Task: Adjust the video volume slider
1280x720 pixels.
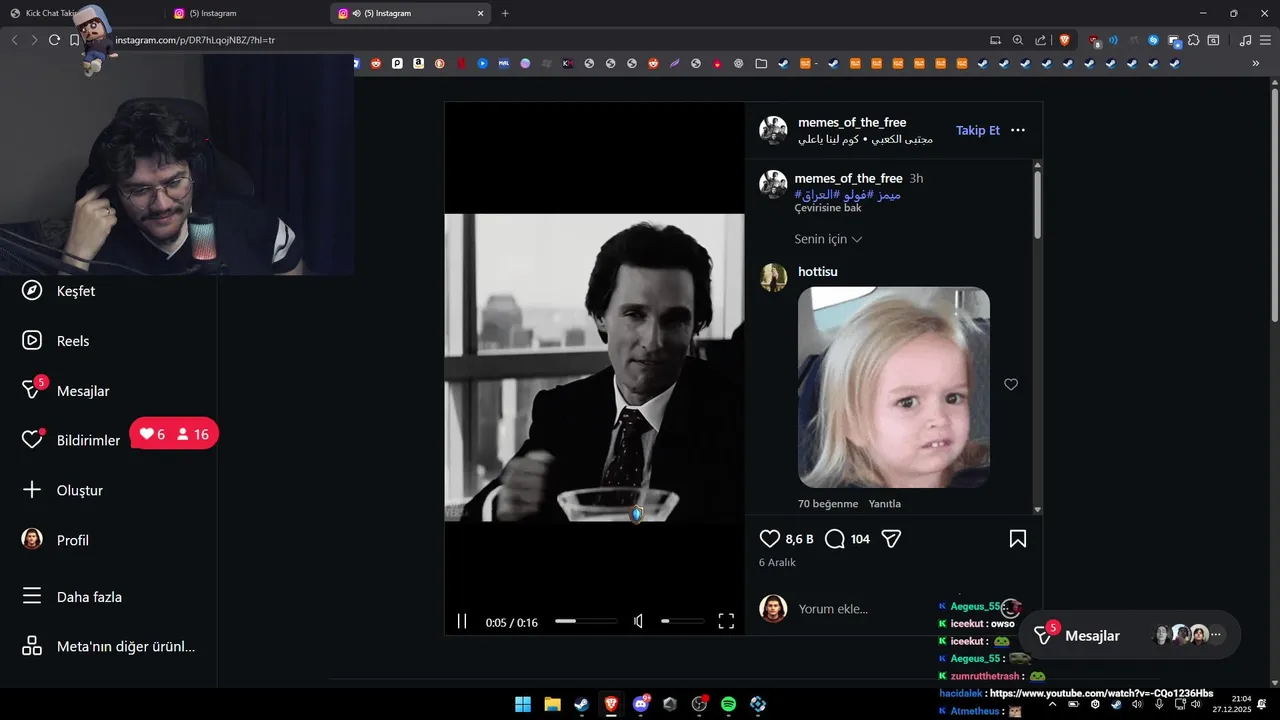Action: coord(682,621)
